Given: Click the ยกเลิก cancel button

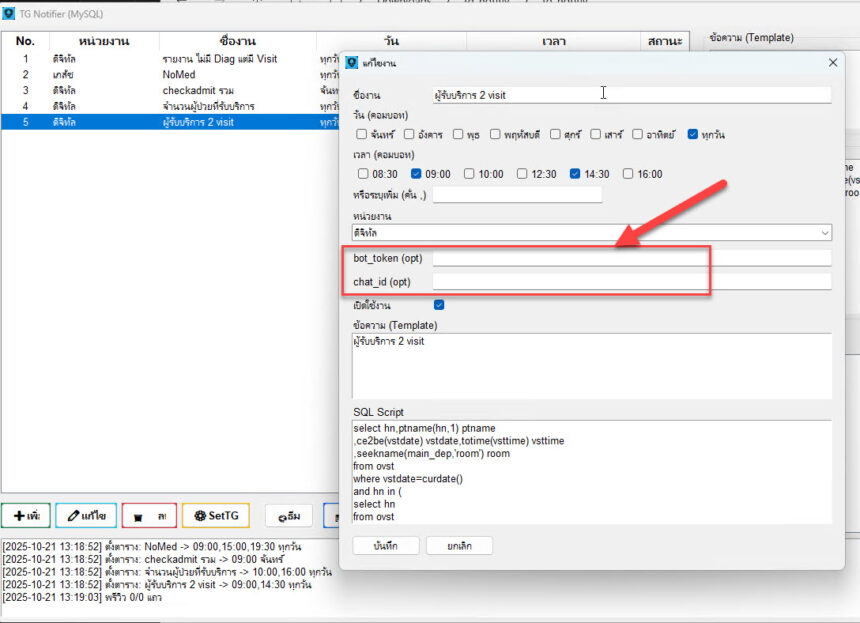Looking at the screenshot, I should click(x=459, y=545).
